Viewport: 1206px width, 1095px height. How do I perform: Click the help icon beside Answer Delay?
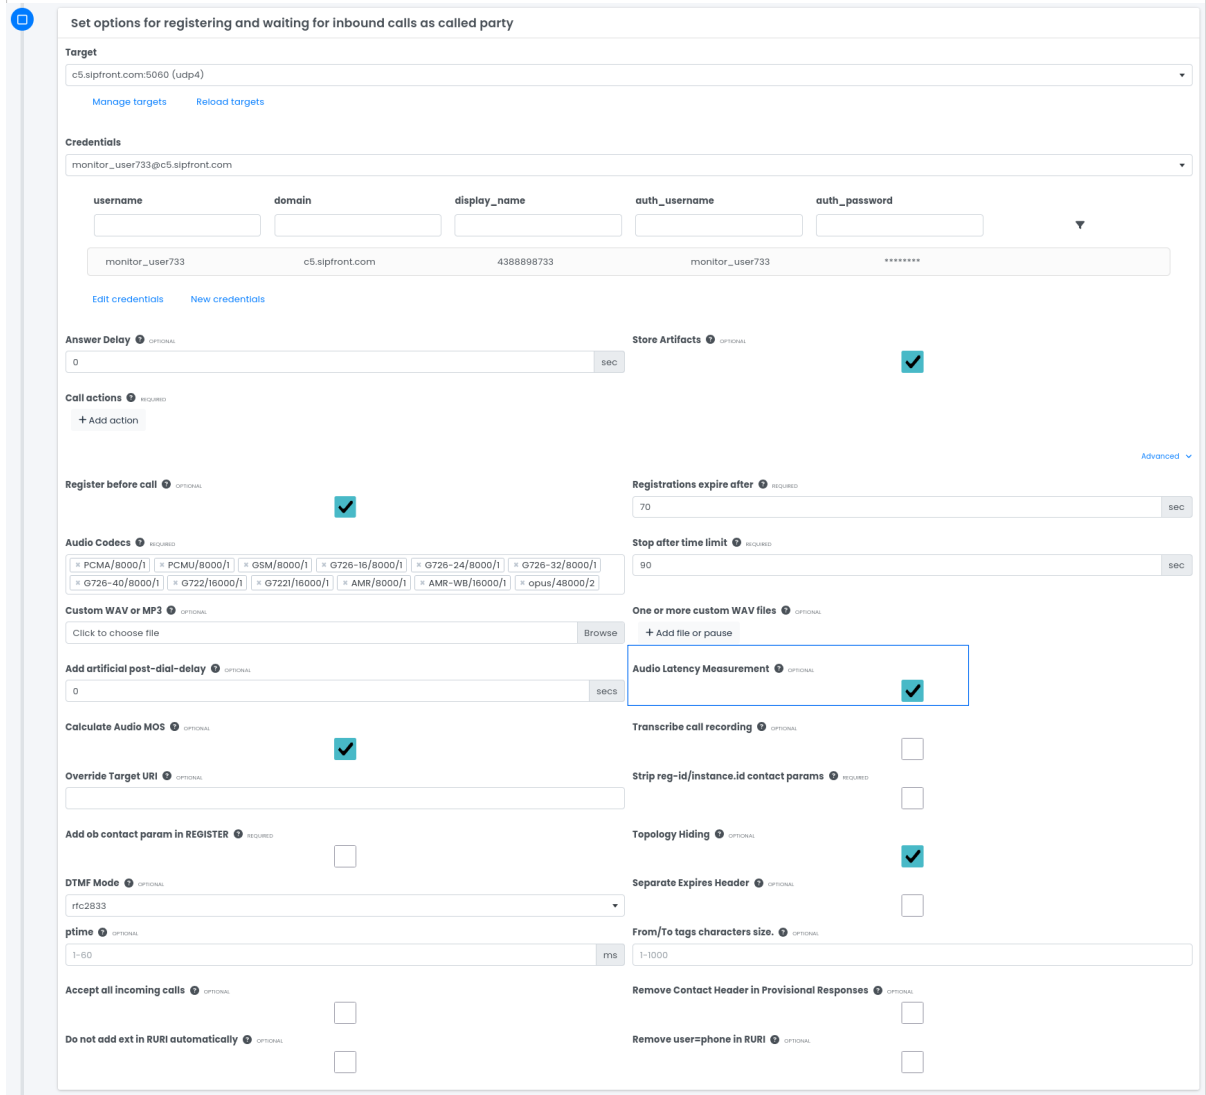coord(140,340)
